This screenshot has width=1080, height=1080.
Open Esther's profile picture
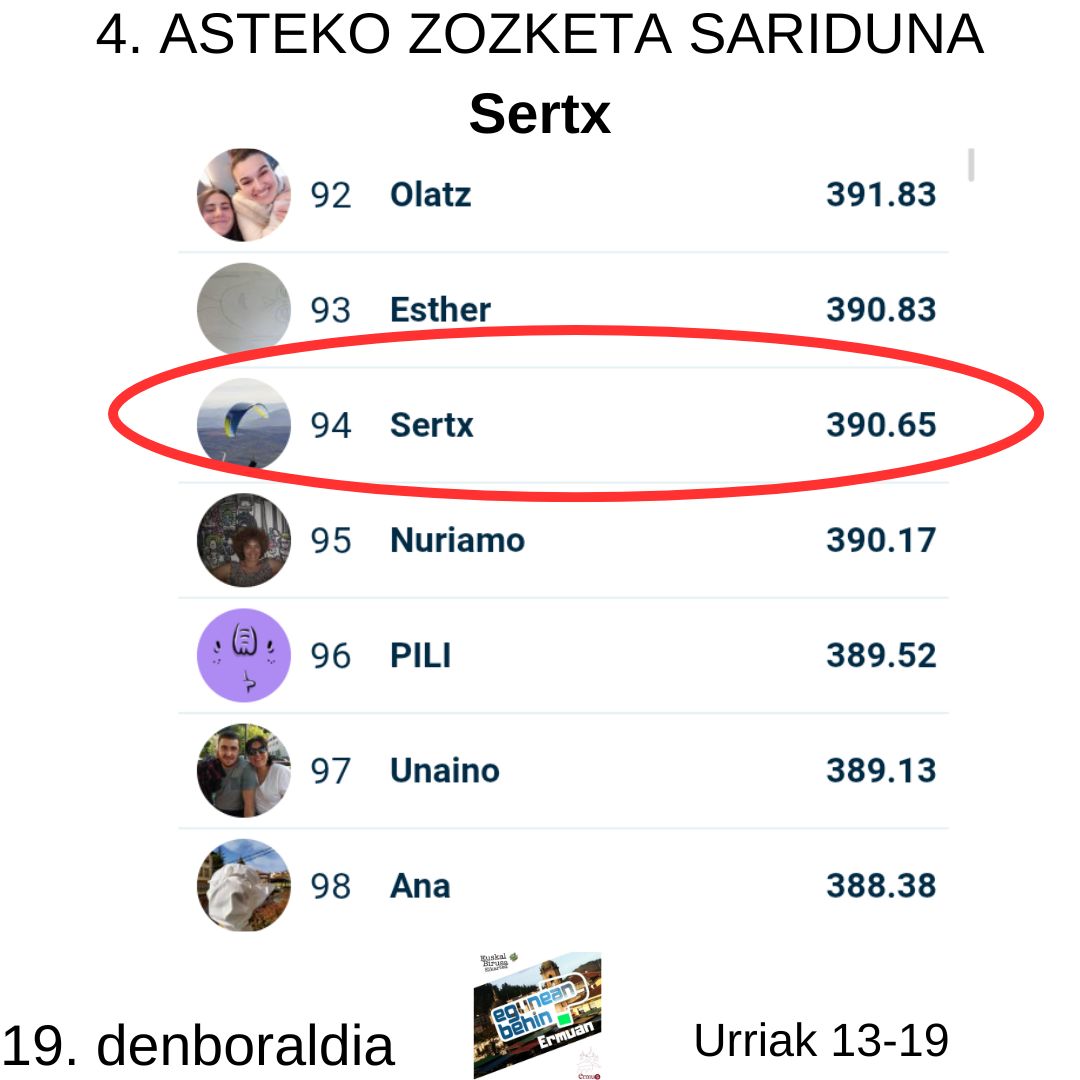tap(243, 310)
